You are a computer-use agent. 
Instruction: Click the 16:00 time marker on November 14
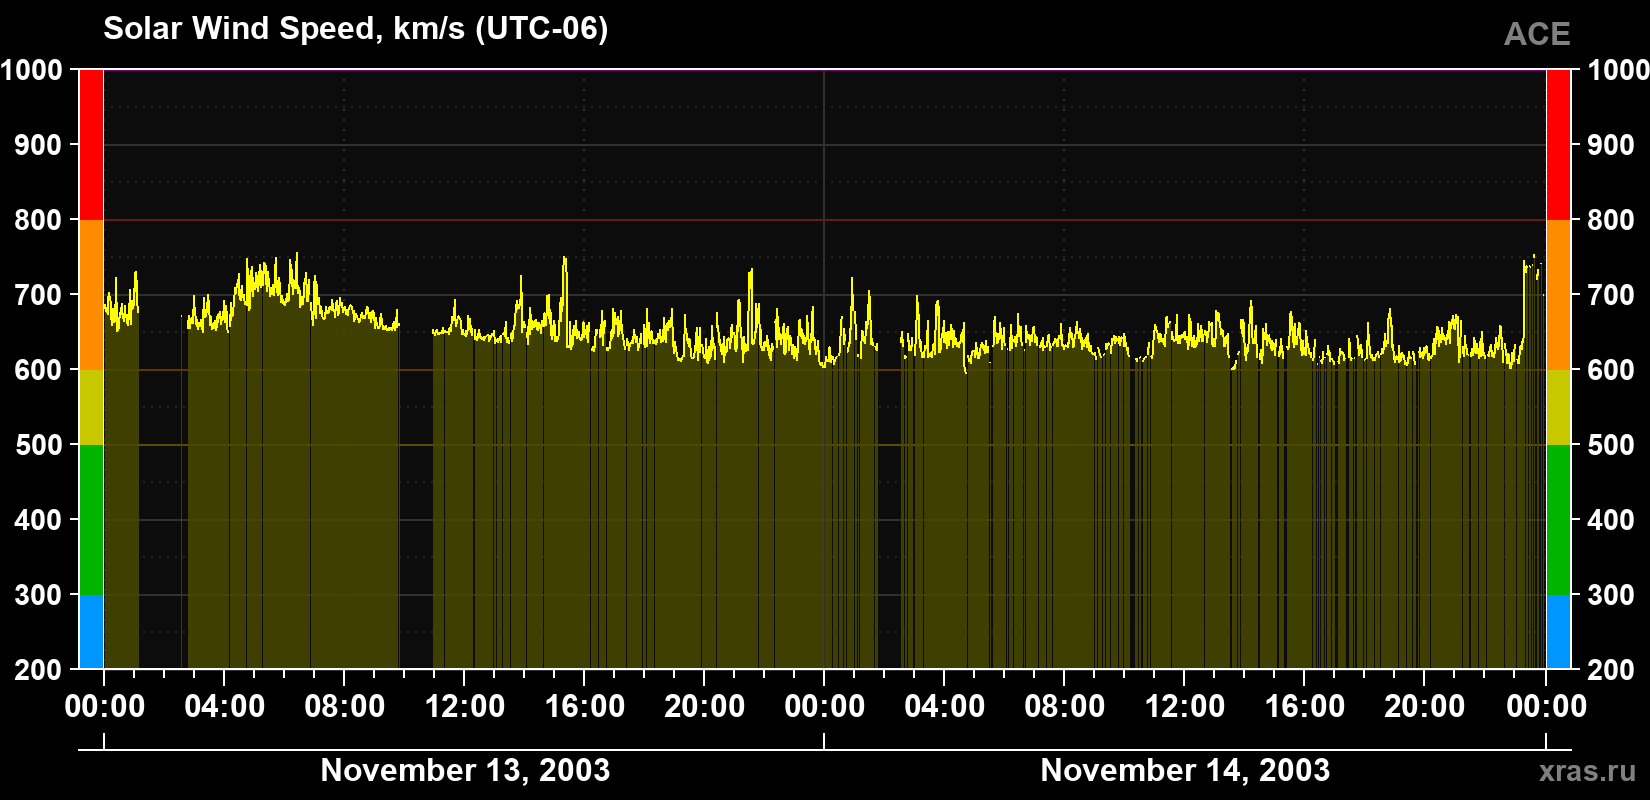(1305, 706)
